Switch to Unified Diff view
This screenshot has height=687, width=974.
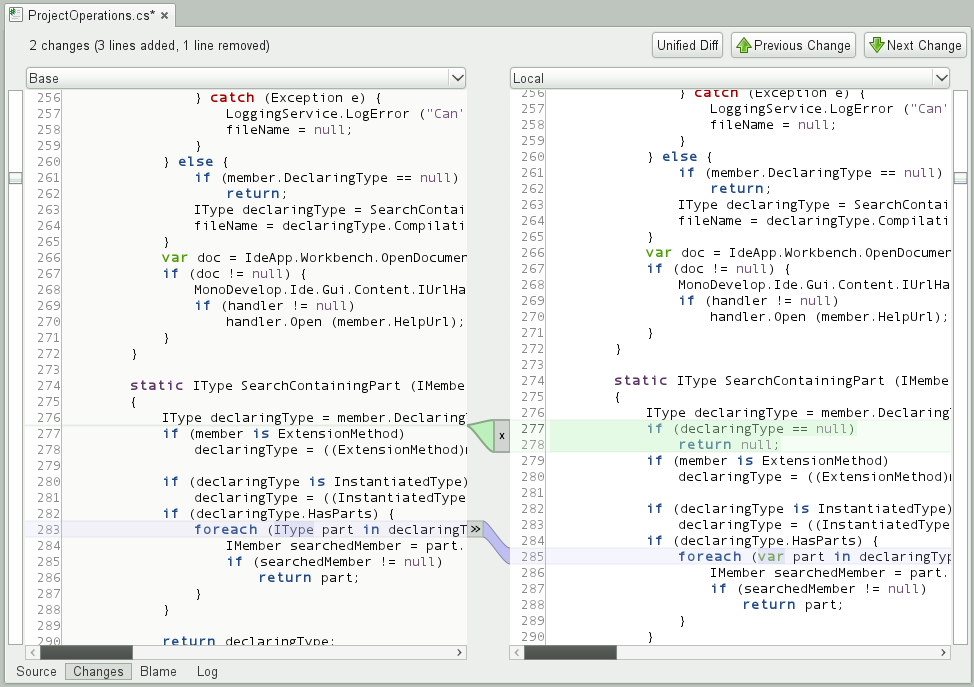tap(688, 45)
